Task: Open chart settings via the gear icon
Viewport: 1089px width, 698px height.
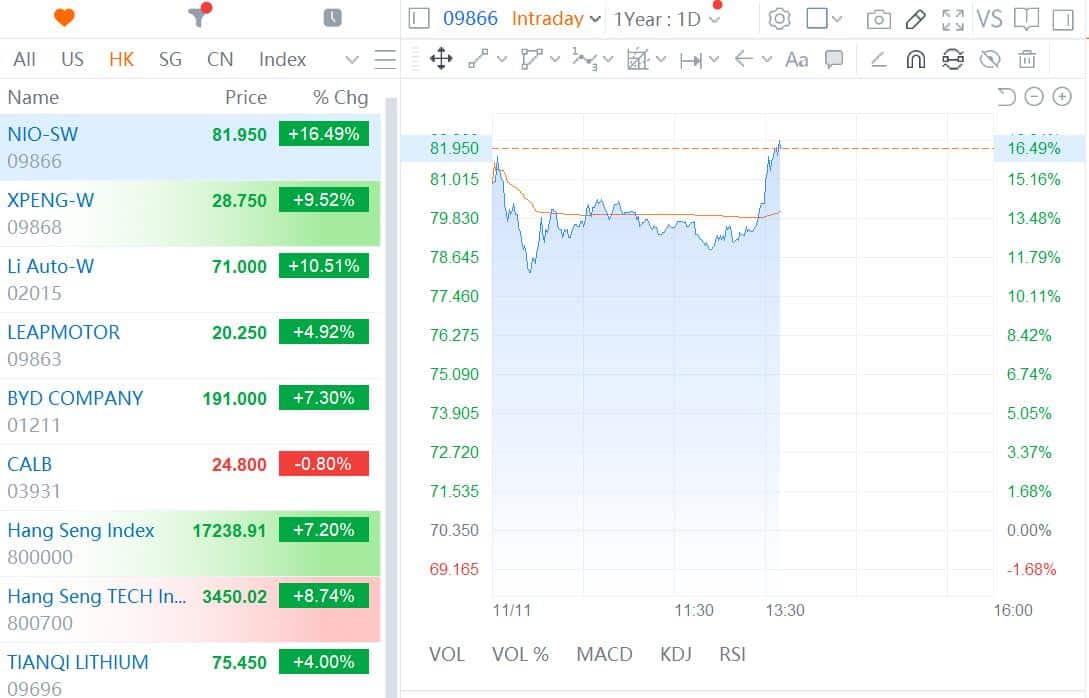Action: [780, 19]
